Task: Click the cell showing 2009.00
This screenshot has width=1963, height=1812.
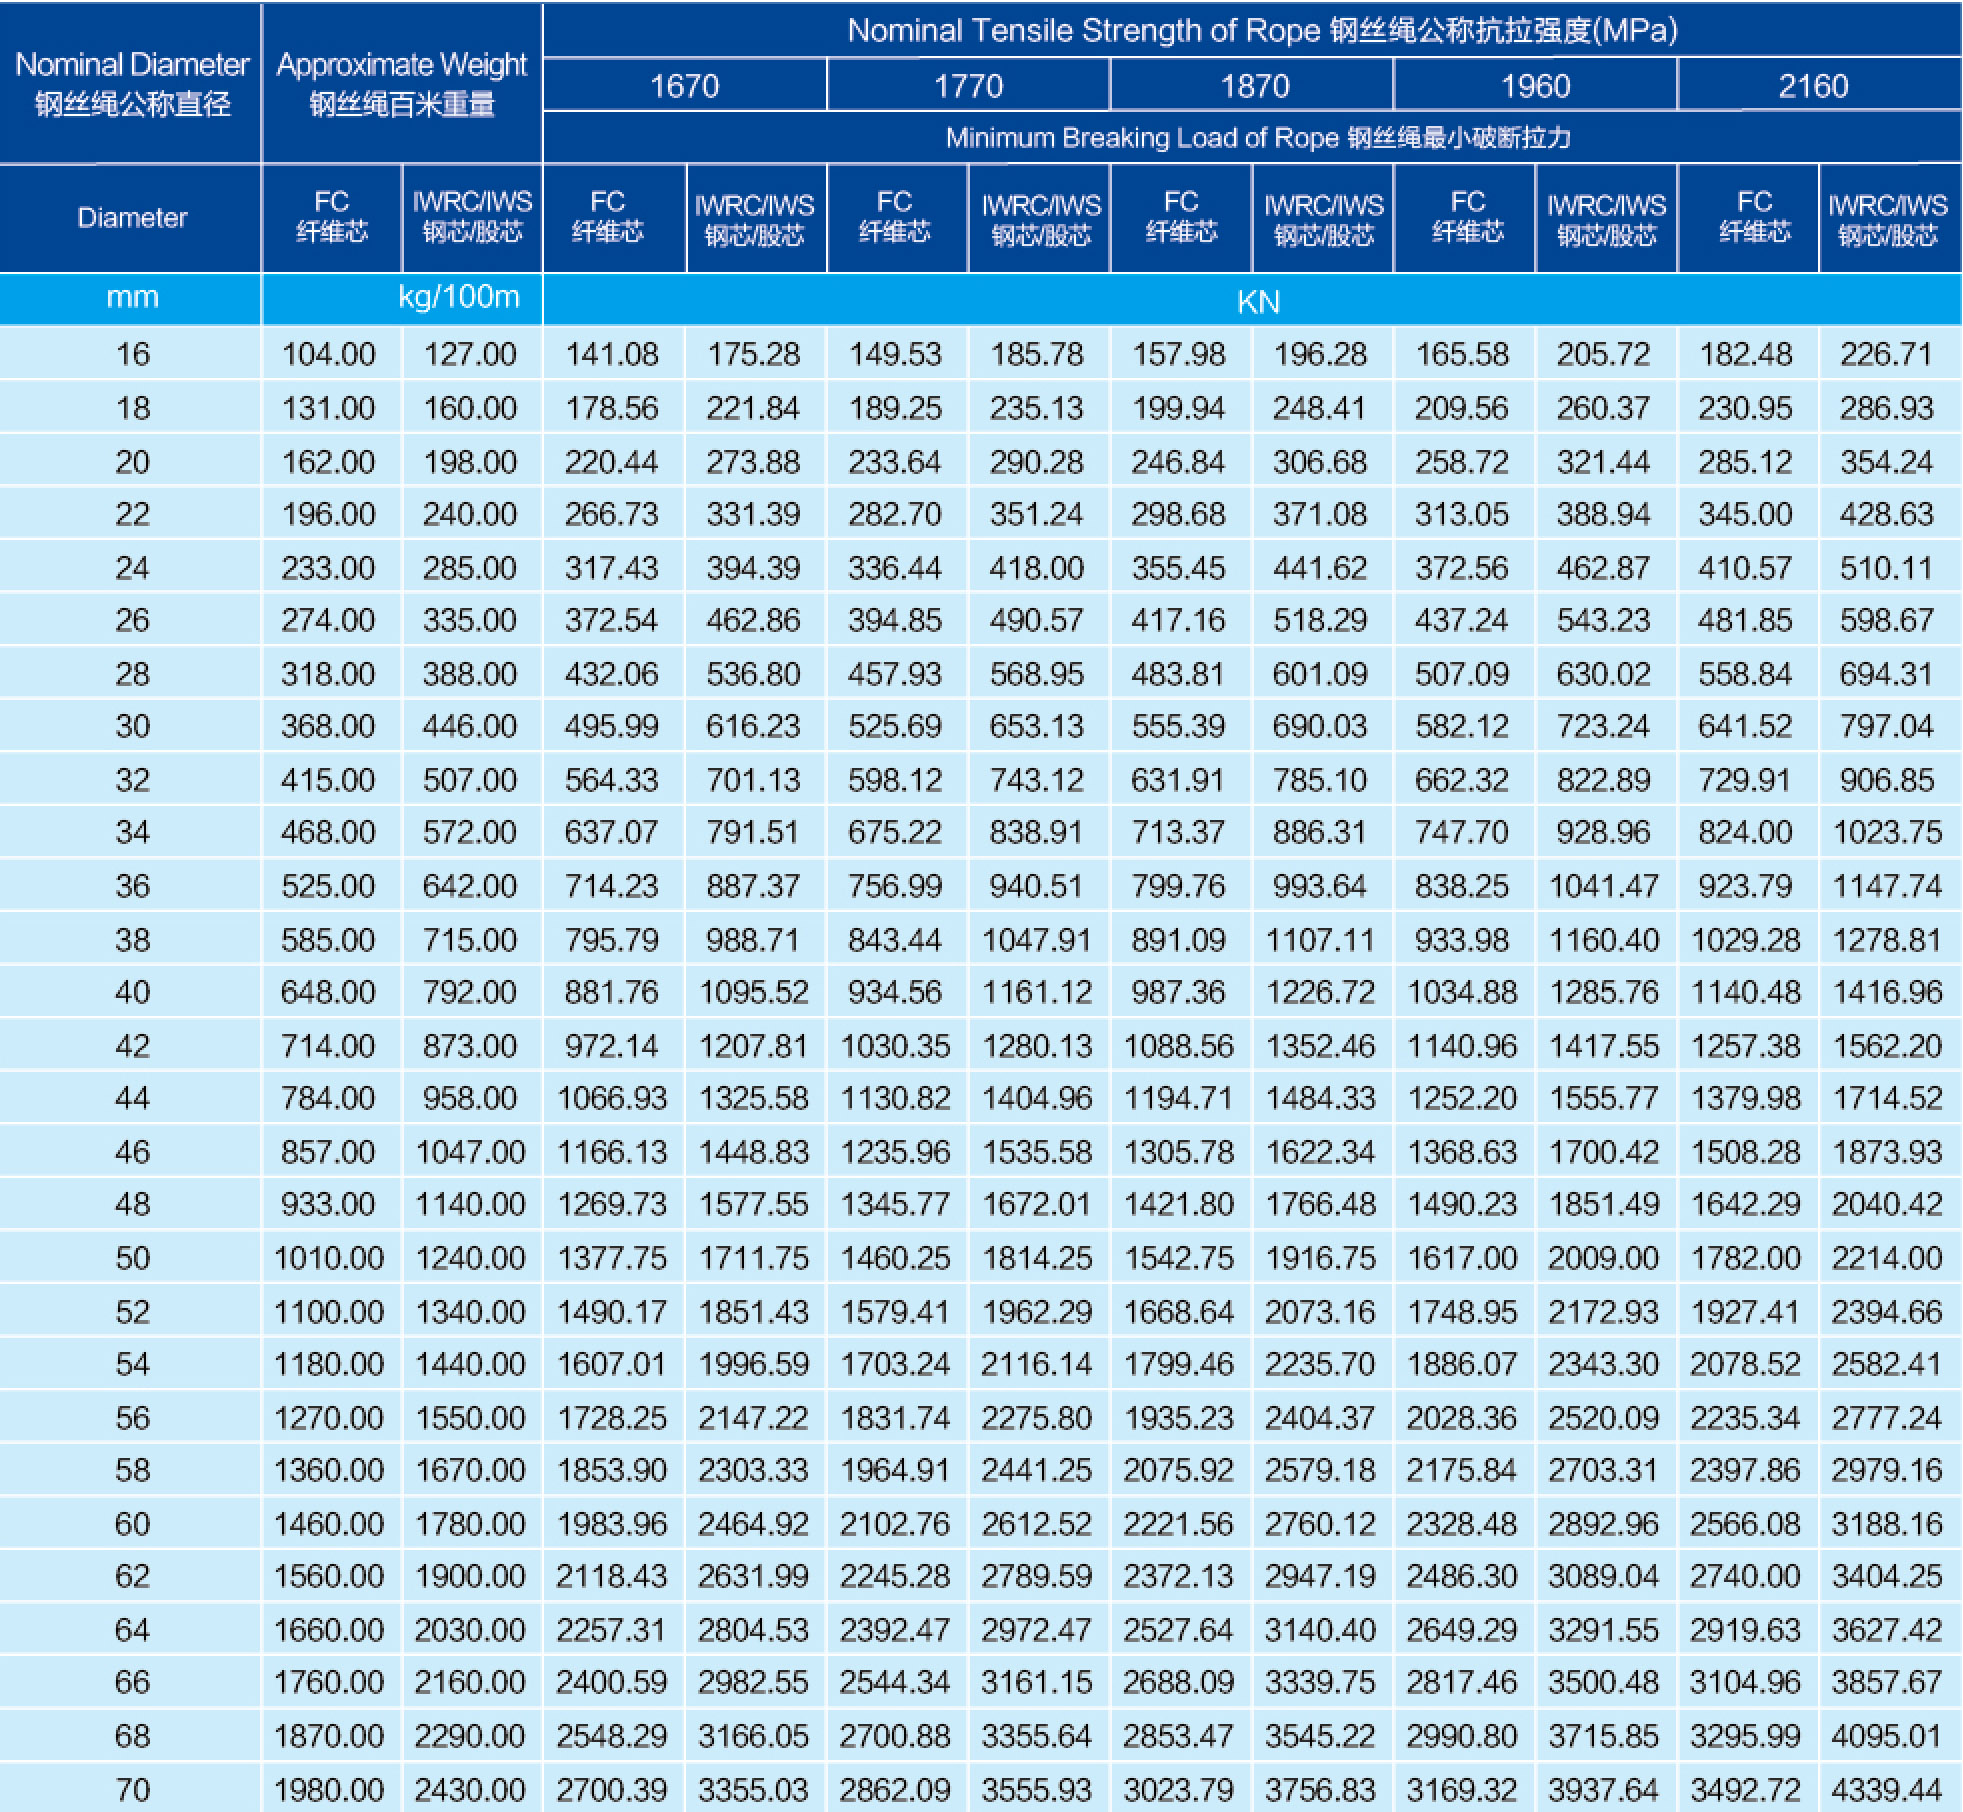Action: 1603,1257
